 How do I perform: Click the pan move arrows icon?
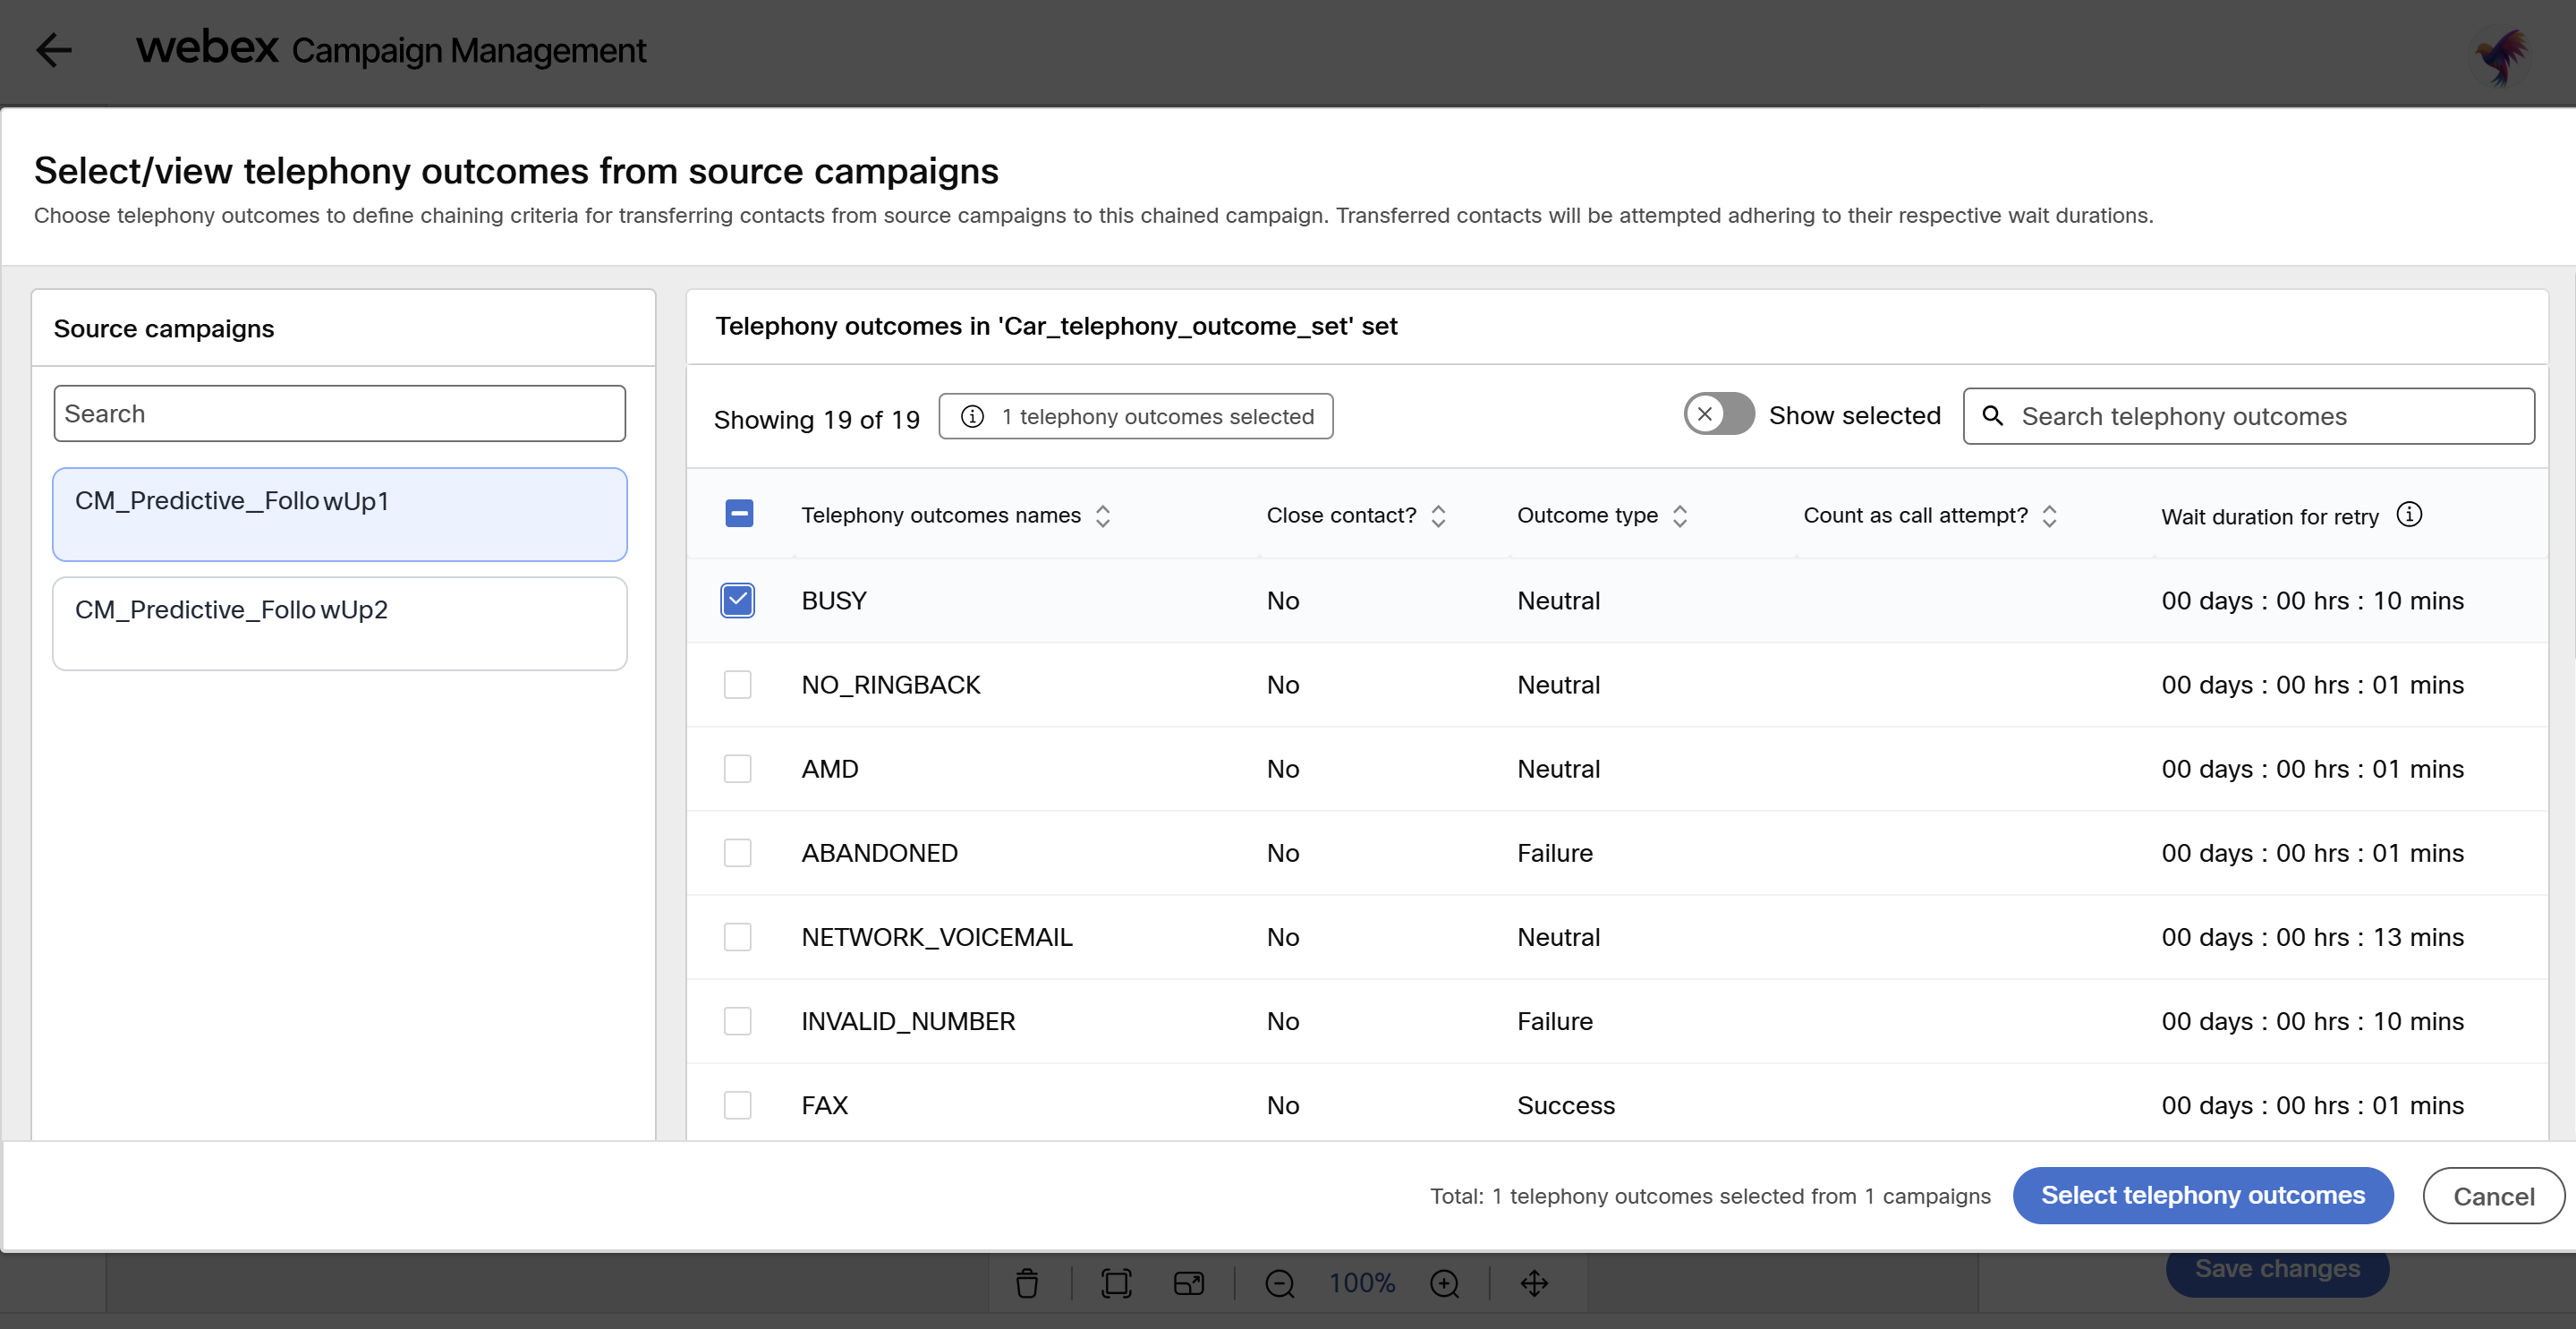1534,1283
